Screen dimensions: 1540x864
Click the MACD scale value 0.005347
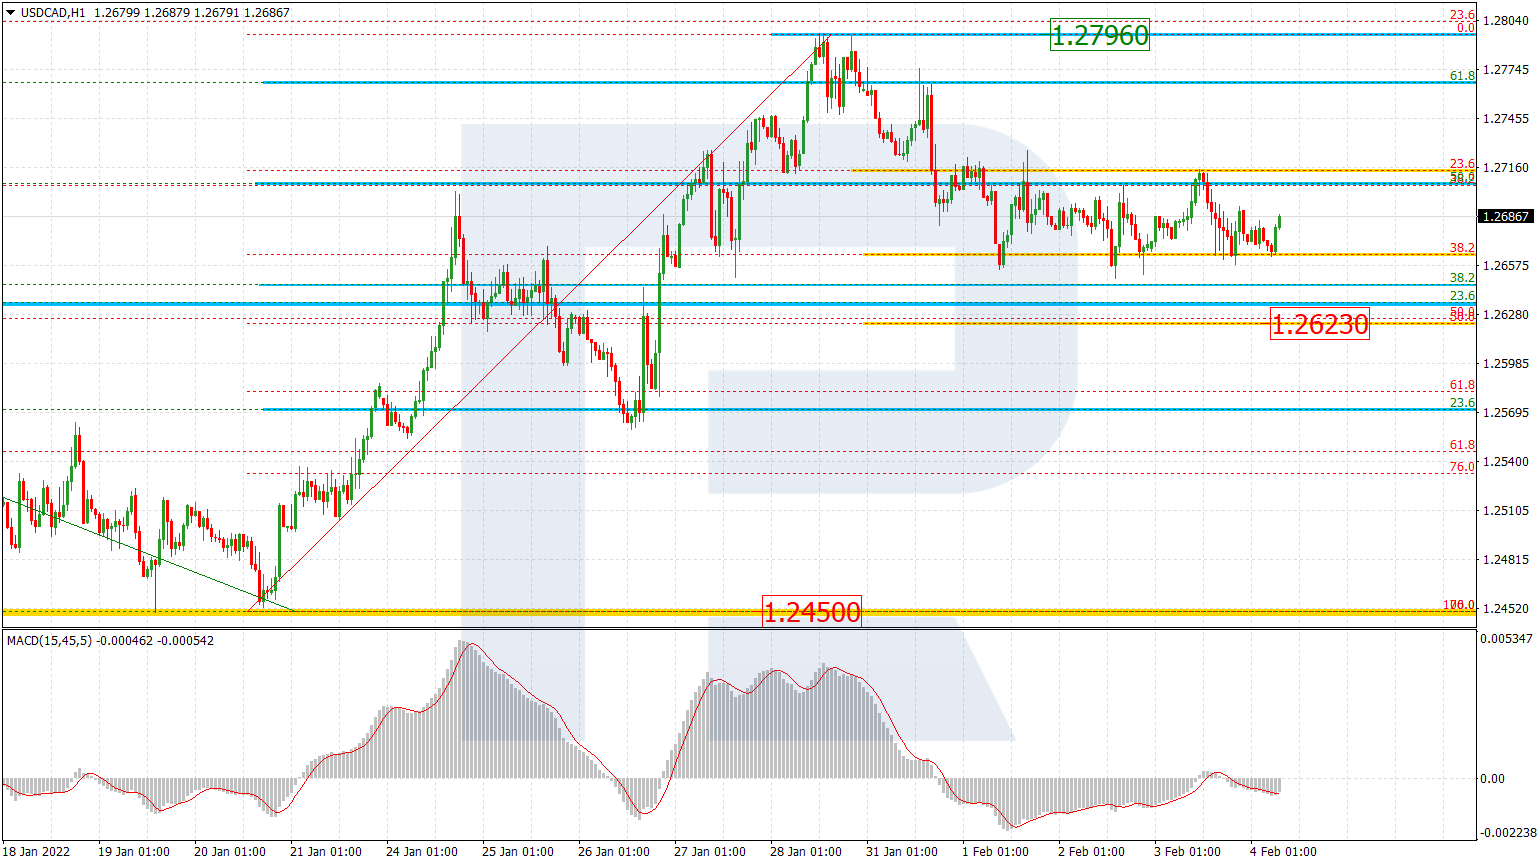click(1508, 638)
